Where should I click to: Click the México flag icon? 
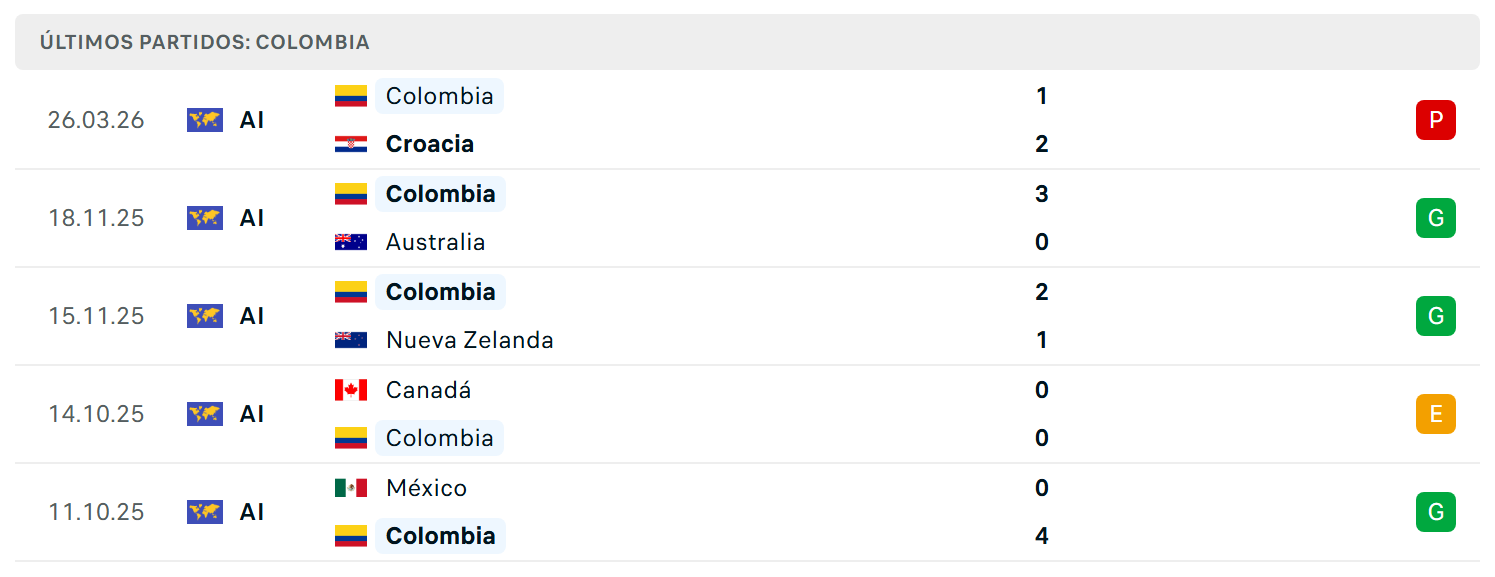tap(351, 488)
